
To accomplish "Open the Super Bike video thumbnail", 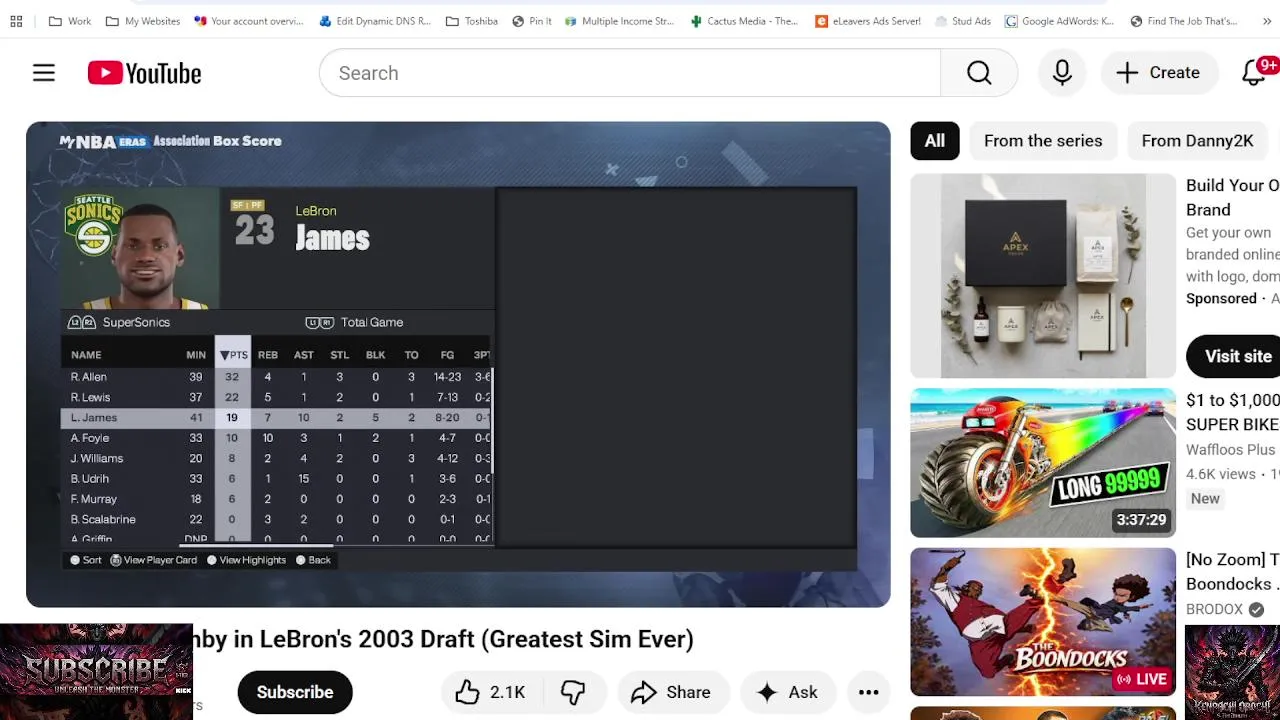I will point(1043,463).
